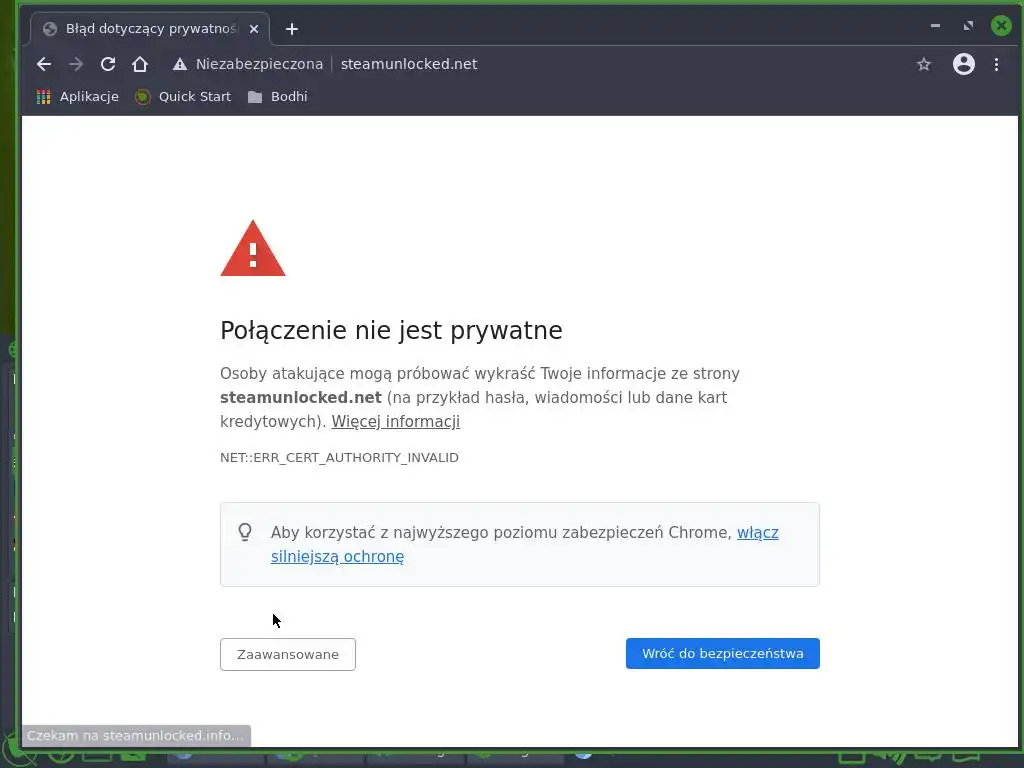Expand the Bodhi bookmarks folder
1024x768 pixels.
[x=278, y=97]
